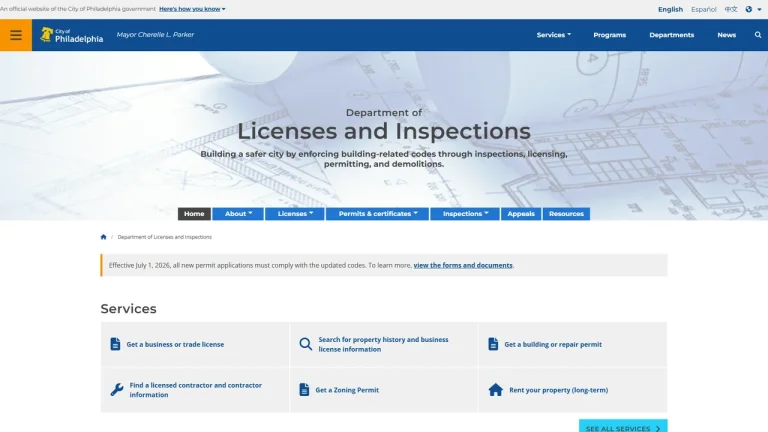
Task: Switch language to Español
Action: pos(703,9)
